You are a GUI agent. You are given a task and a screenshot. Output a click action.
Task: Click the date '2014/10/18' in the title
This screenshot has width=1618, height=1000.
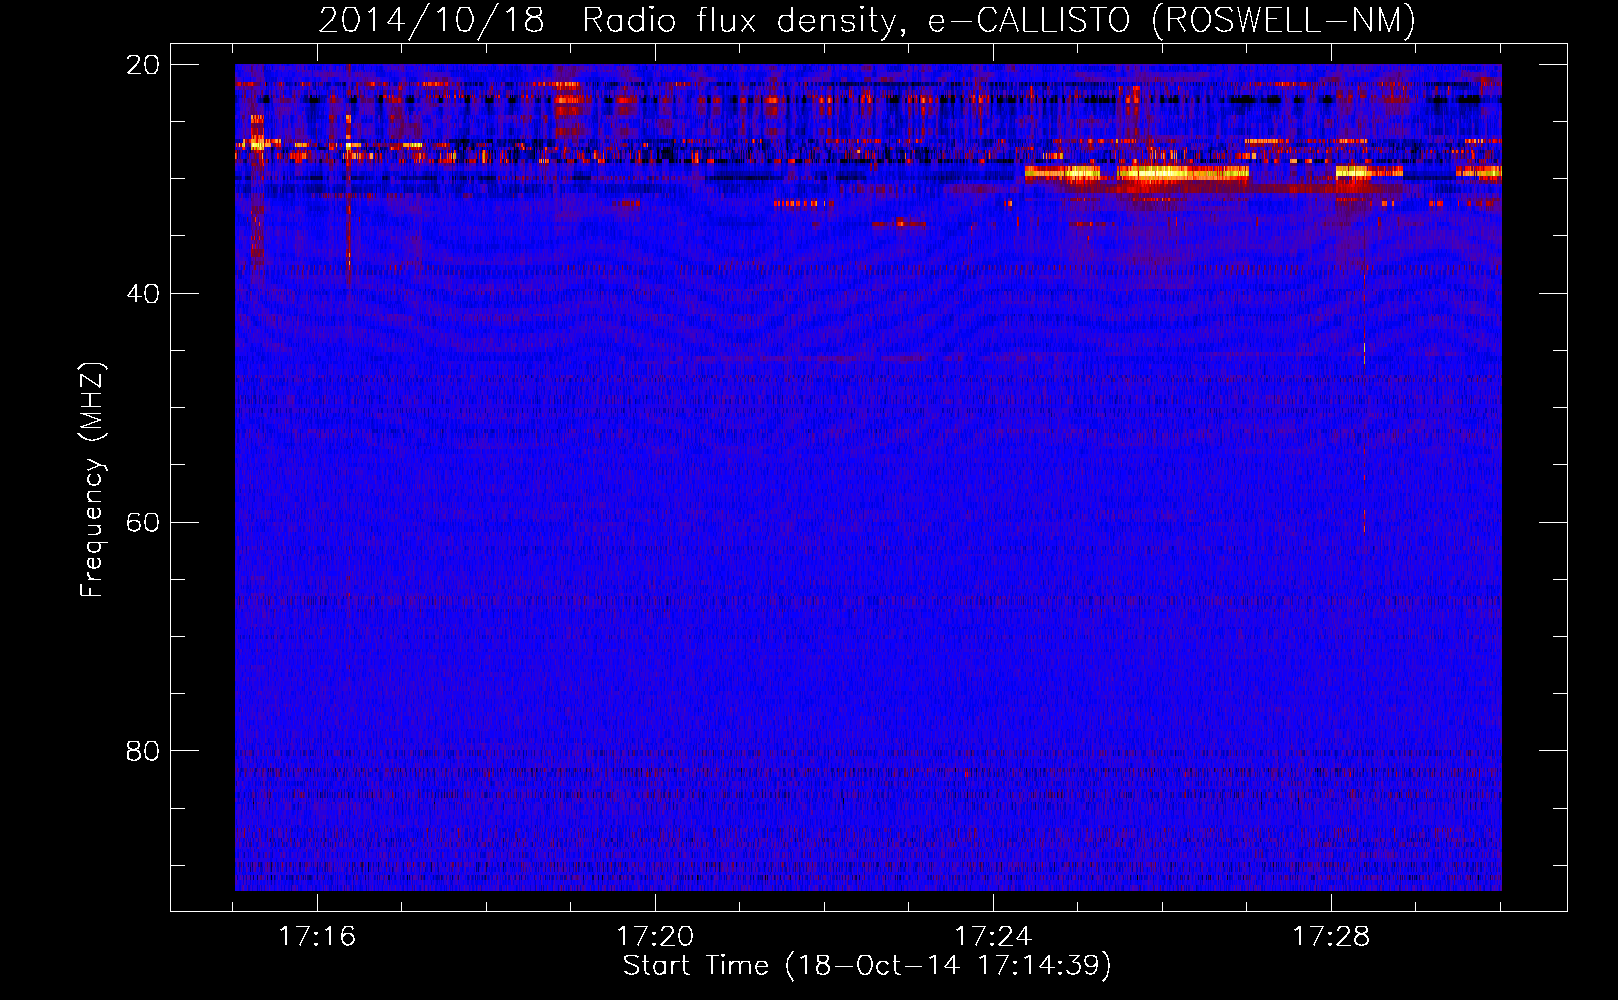click(x=431, y=20)
